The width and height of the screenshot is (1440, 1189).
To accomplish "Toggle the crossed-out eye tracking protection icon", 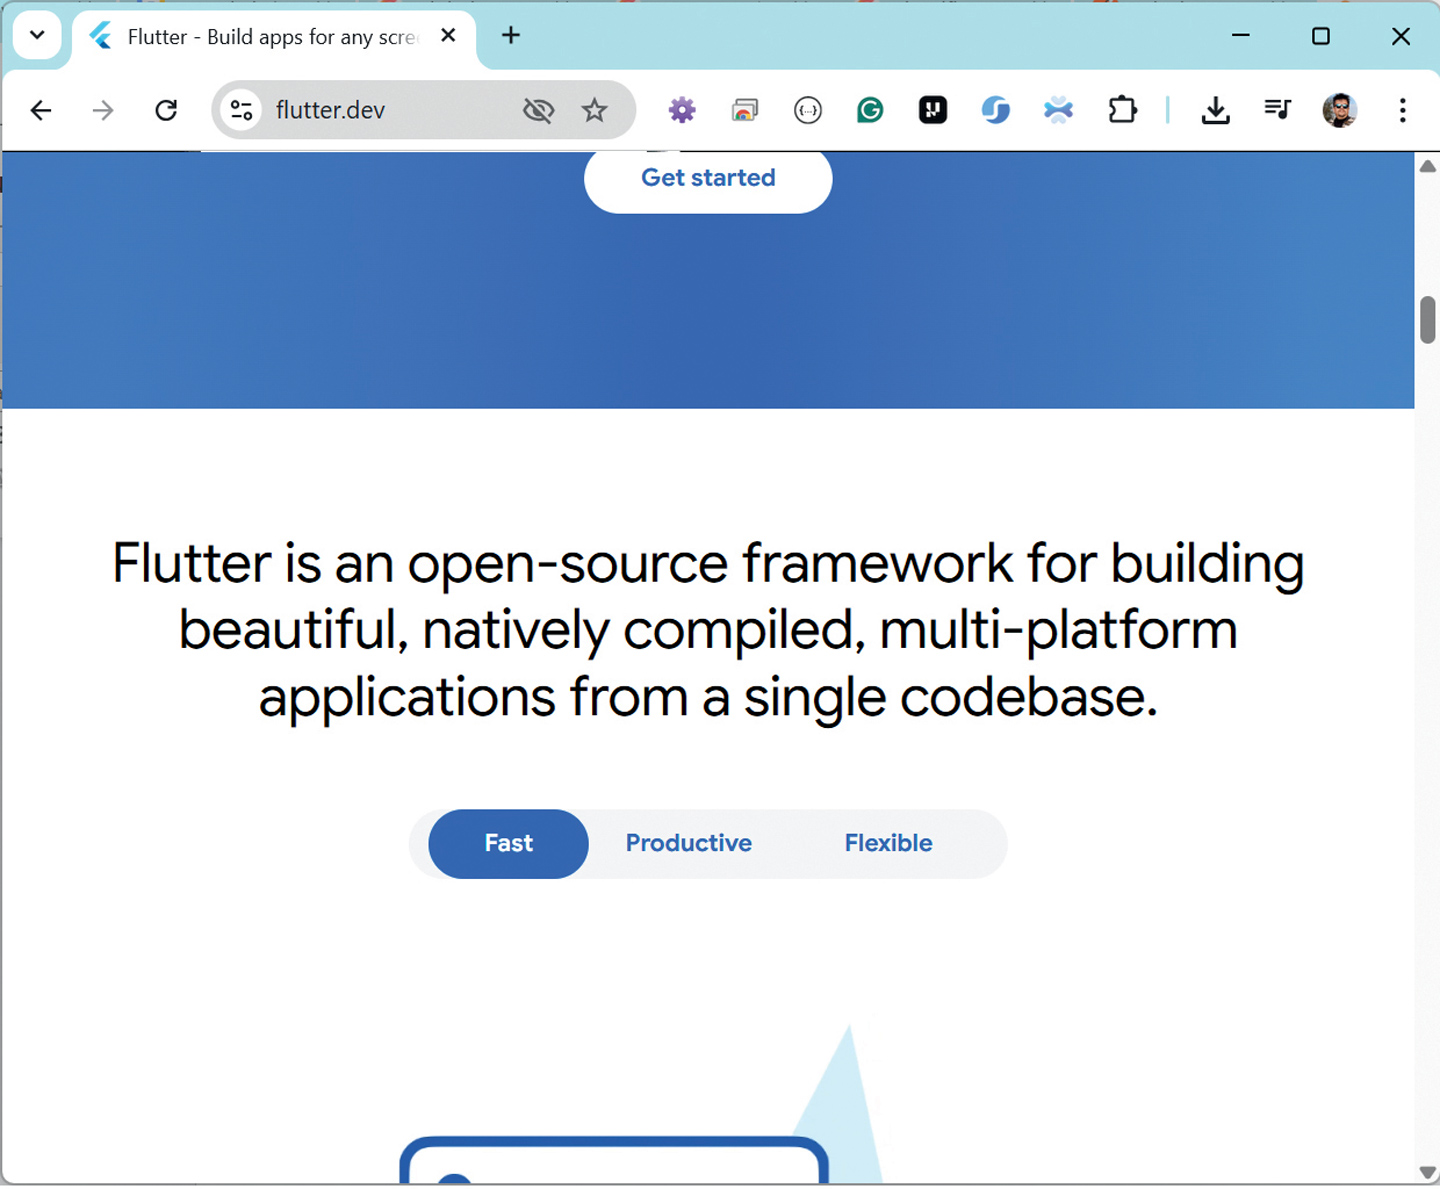I will coord(538,110).
